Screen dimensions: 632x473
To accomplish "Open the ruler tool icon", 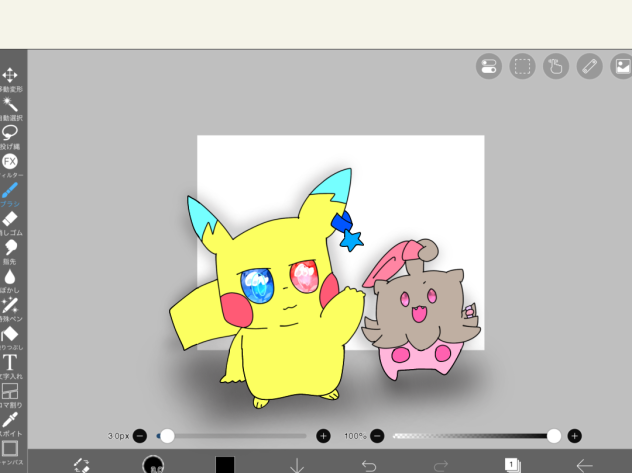I will [590, 66].
